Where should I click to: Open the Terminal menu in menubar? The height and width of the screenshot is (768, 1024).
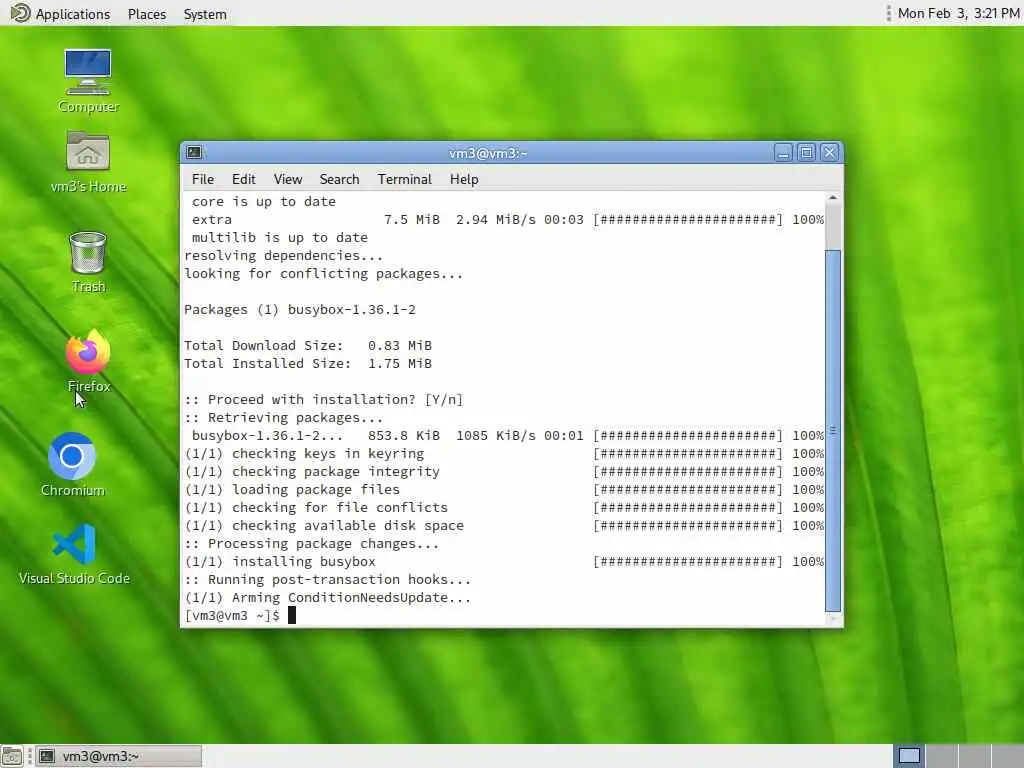pos(404,179)
